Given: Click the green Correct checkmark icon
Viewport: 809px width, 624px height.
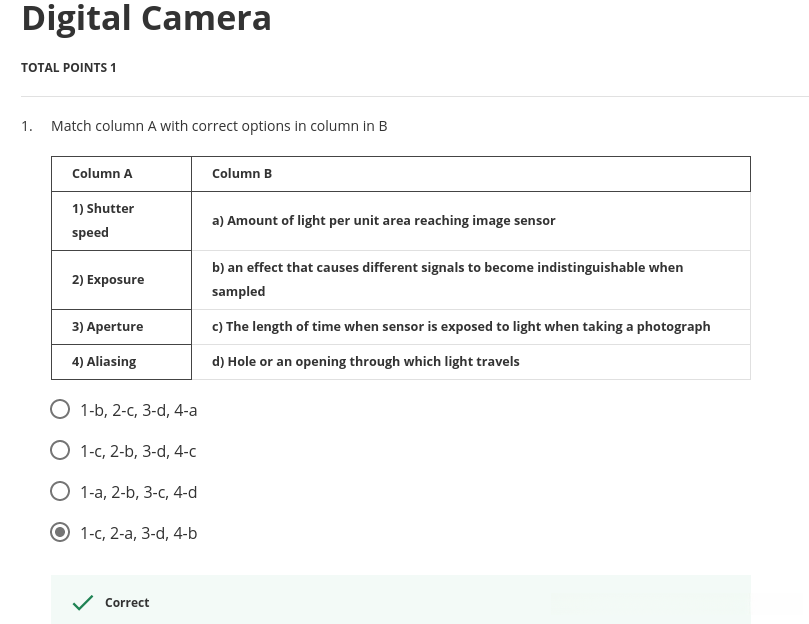Looking at the screenshot, I should [x=83, y=603].
